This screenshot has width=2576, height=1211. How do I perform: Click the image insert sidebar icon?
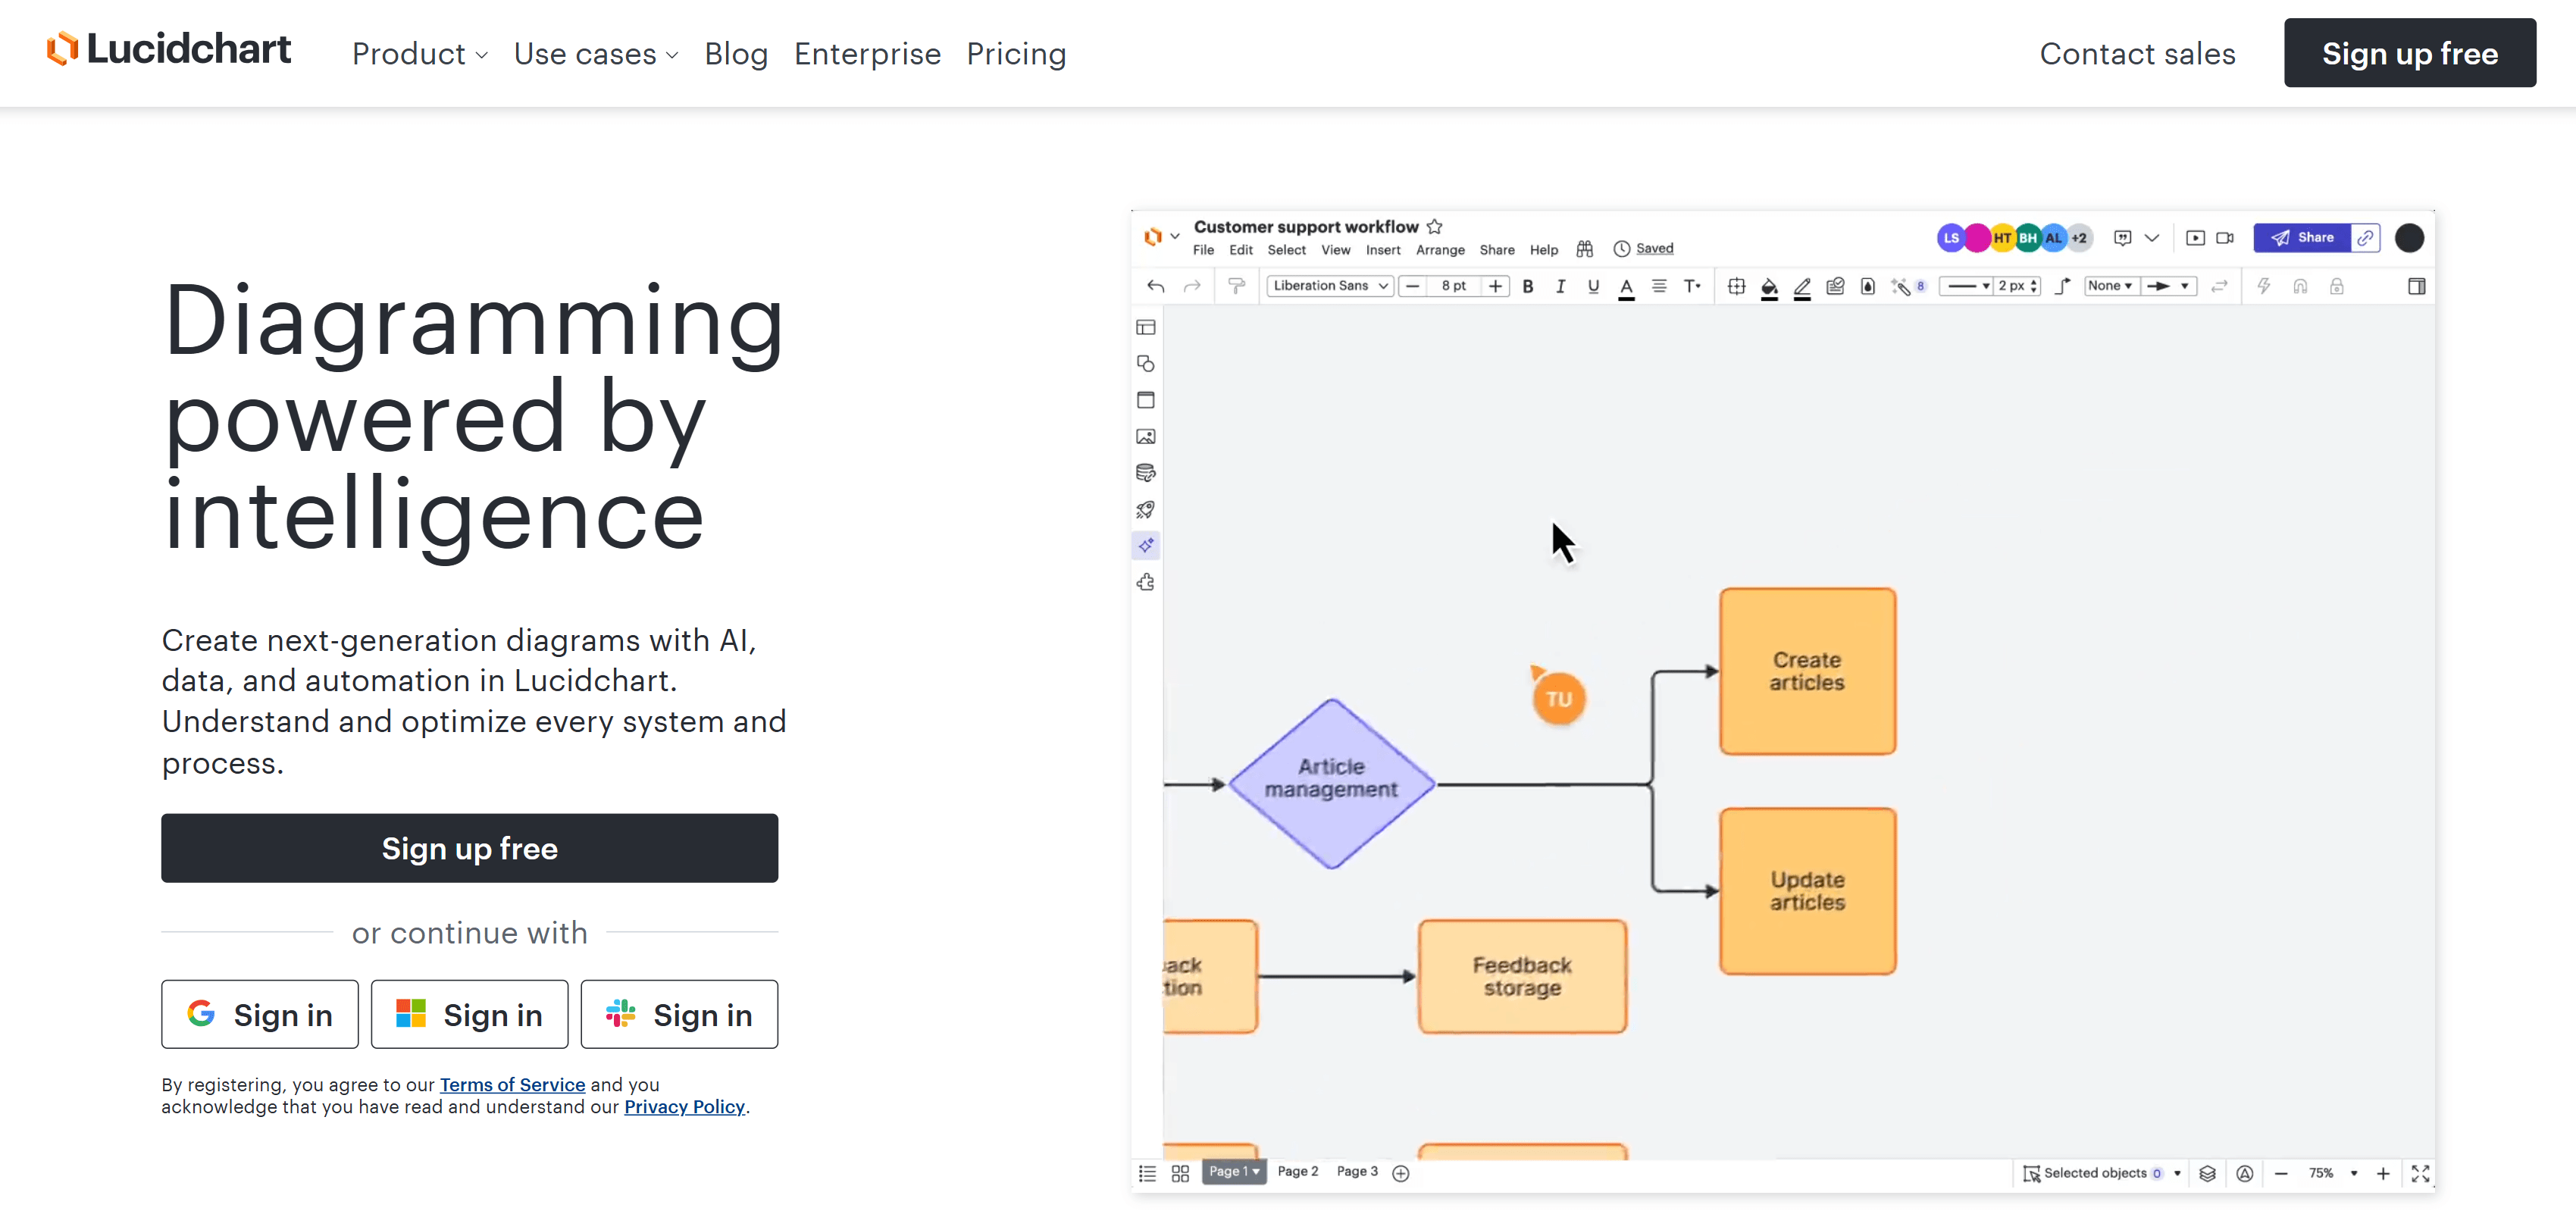[x=1146, y=437]
